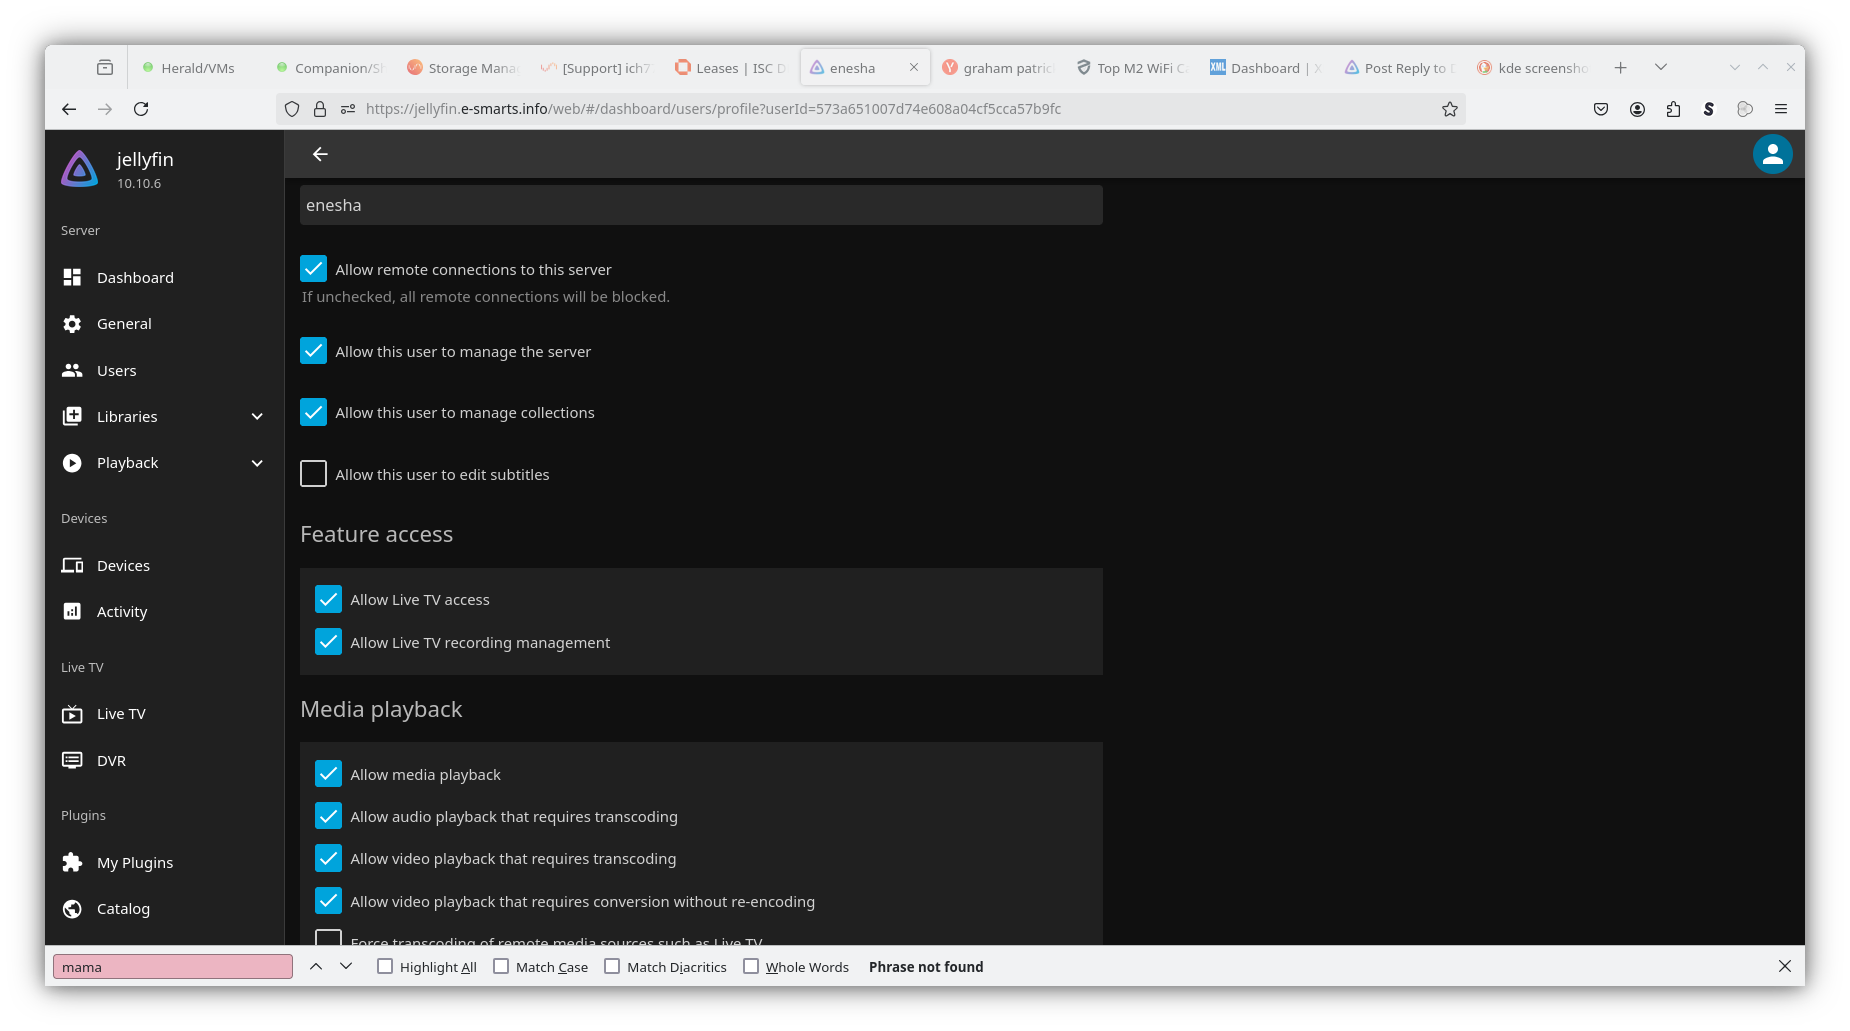Open Devices in the sidebar
The image size is (1850, 1031).
point(123,566)
